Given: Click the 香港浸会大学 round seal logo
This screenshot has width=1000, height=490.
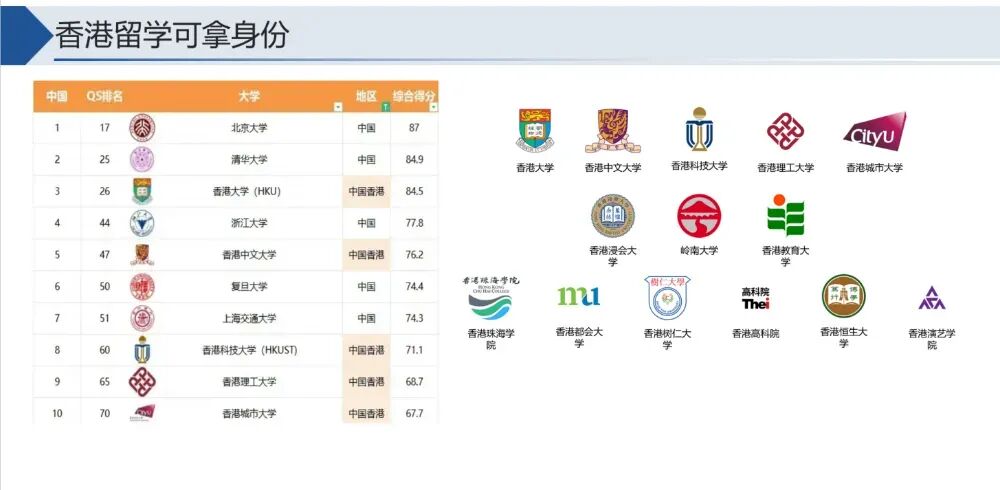Looking at the screenshot, I should [x=612, y=216].
